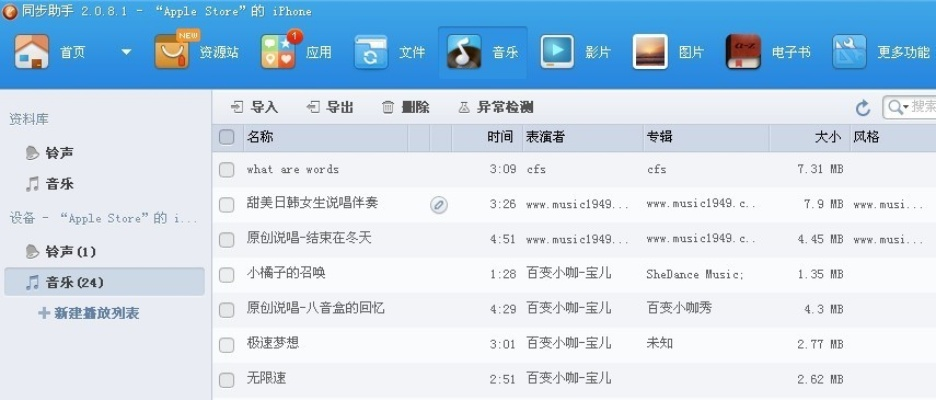Viewport: 936px width, 400px height.
Task: Open the 电子书 ebook icon
Action: tap(743, 52)
